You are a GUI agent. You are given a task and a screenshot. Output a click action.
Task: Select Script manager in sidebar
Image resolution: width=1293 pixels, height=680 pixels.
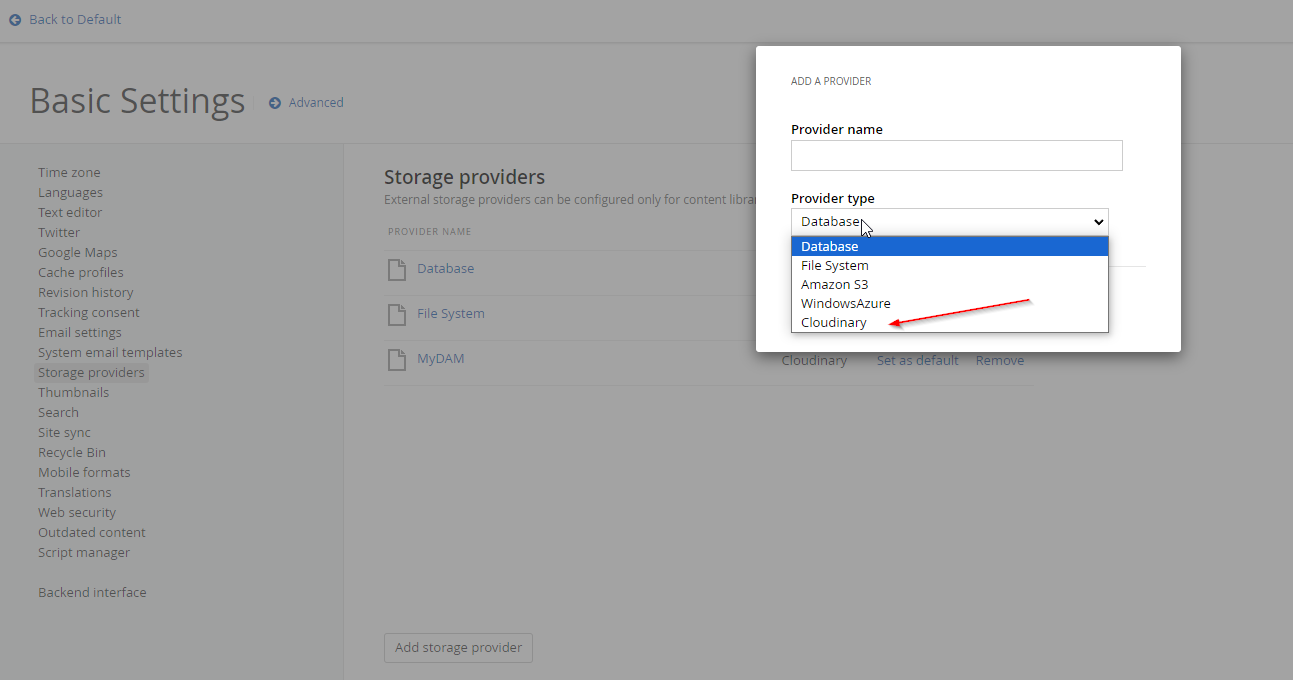pos(84,553)
